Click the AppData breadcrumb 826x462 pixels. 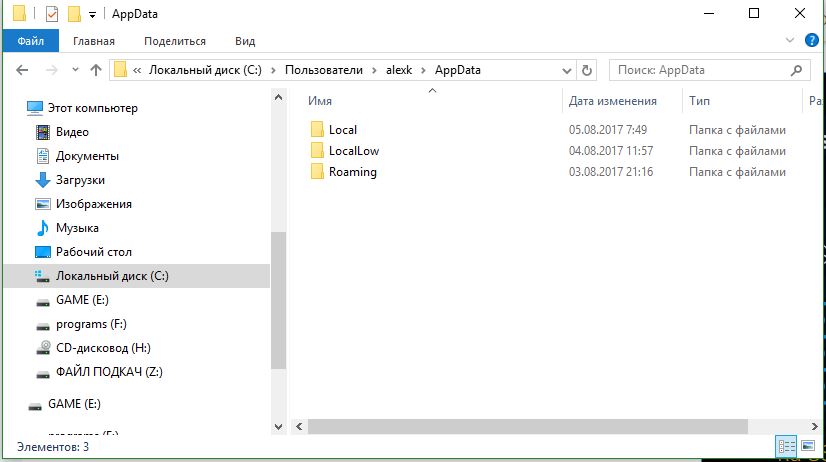(458, 70)
